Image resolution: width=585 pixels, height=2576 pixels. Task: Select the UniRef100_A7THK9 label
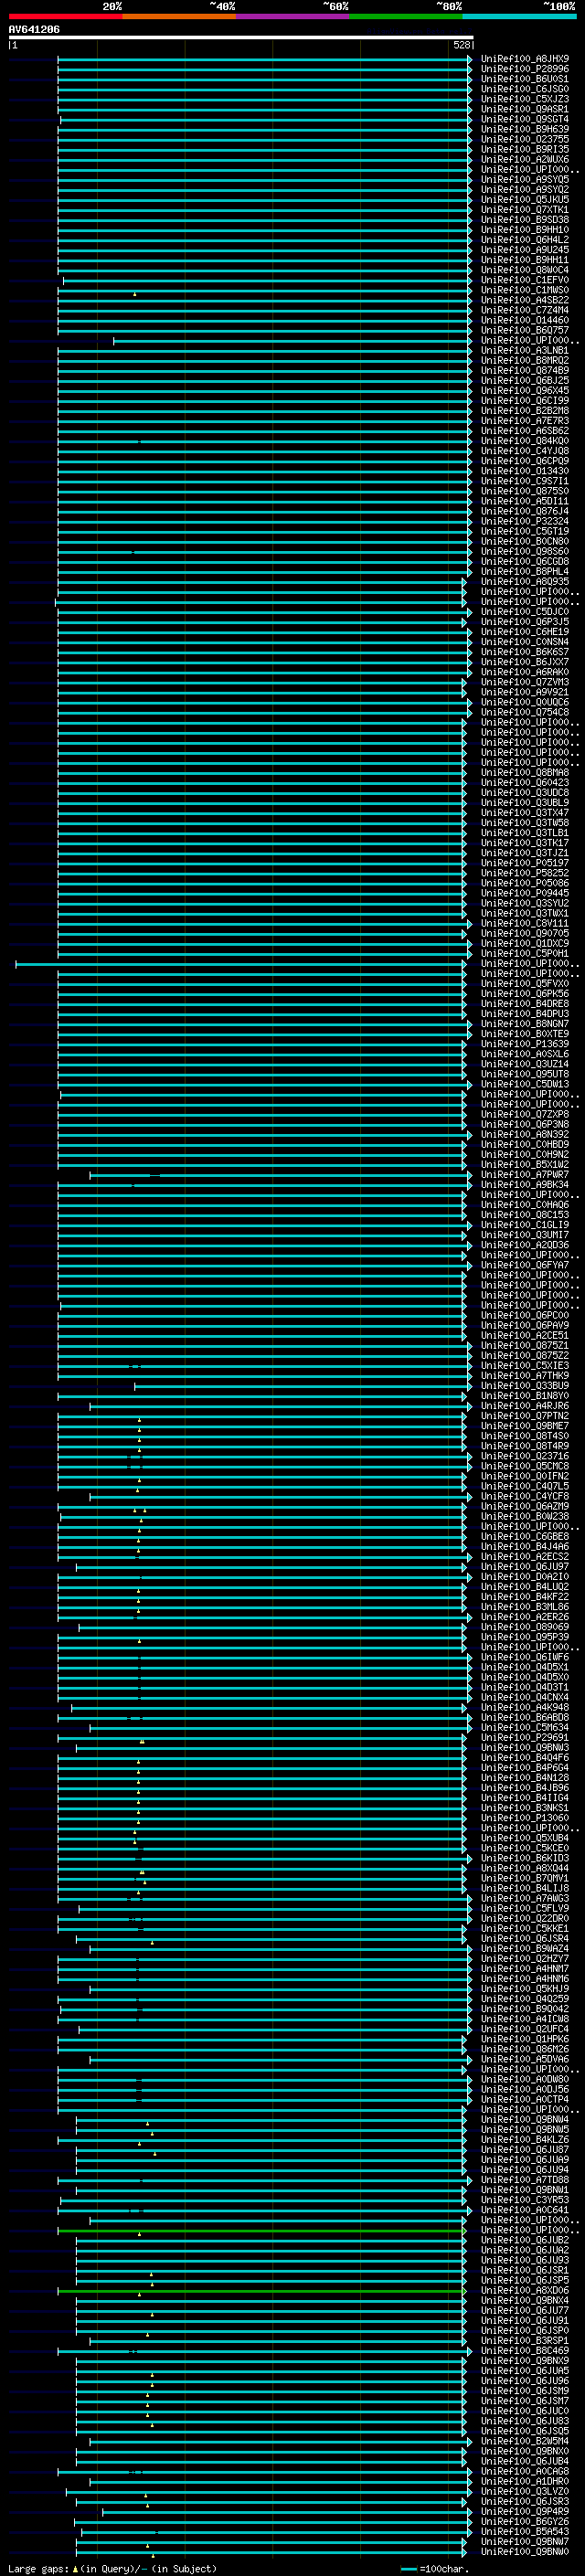click(525, 1376)
